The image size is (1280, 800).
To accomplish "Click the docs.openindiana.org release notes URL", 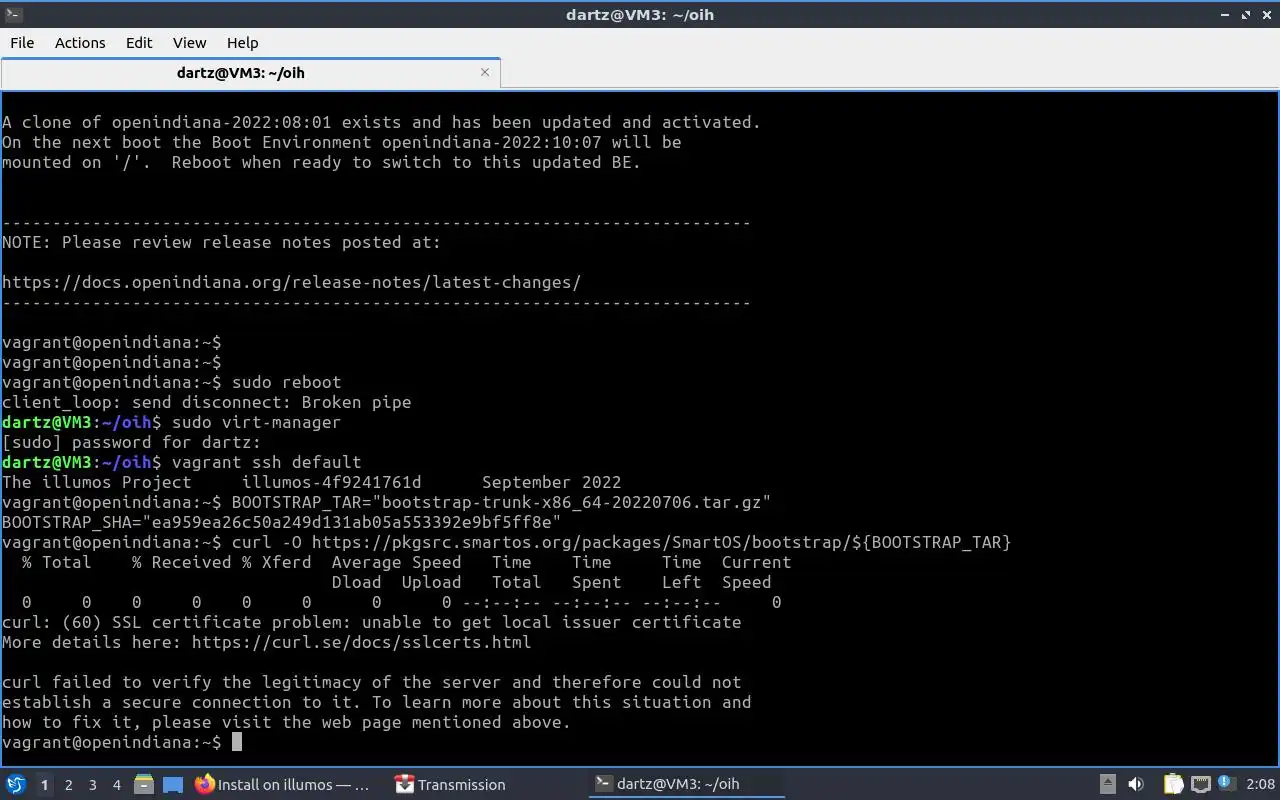I will 291,282.
